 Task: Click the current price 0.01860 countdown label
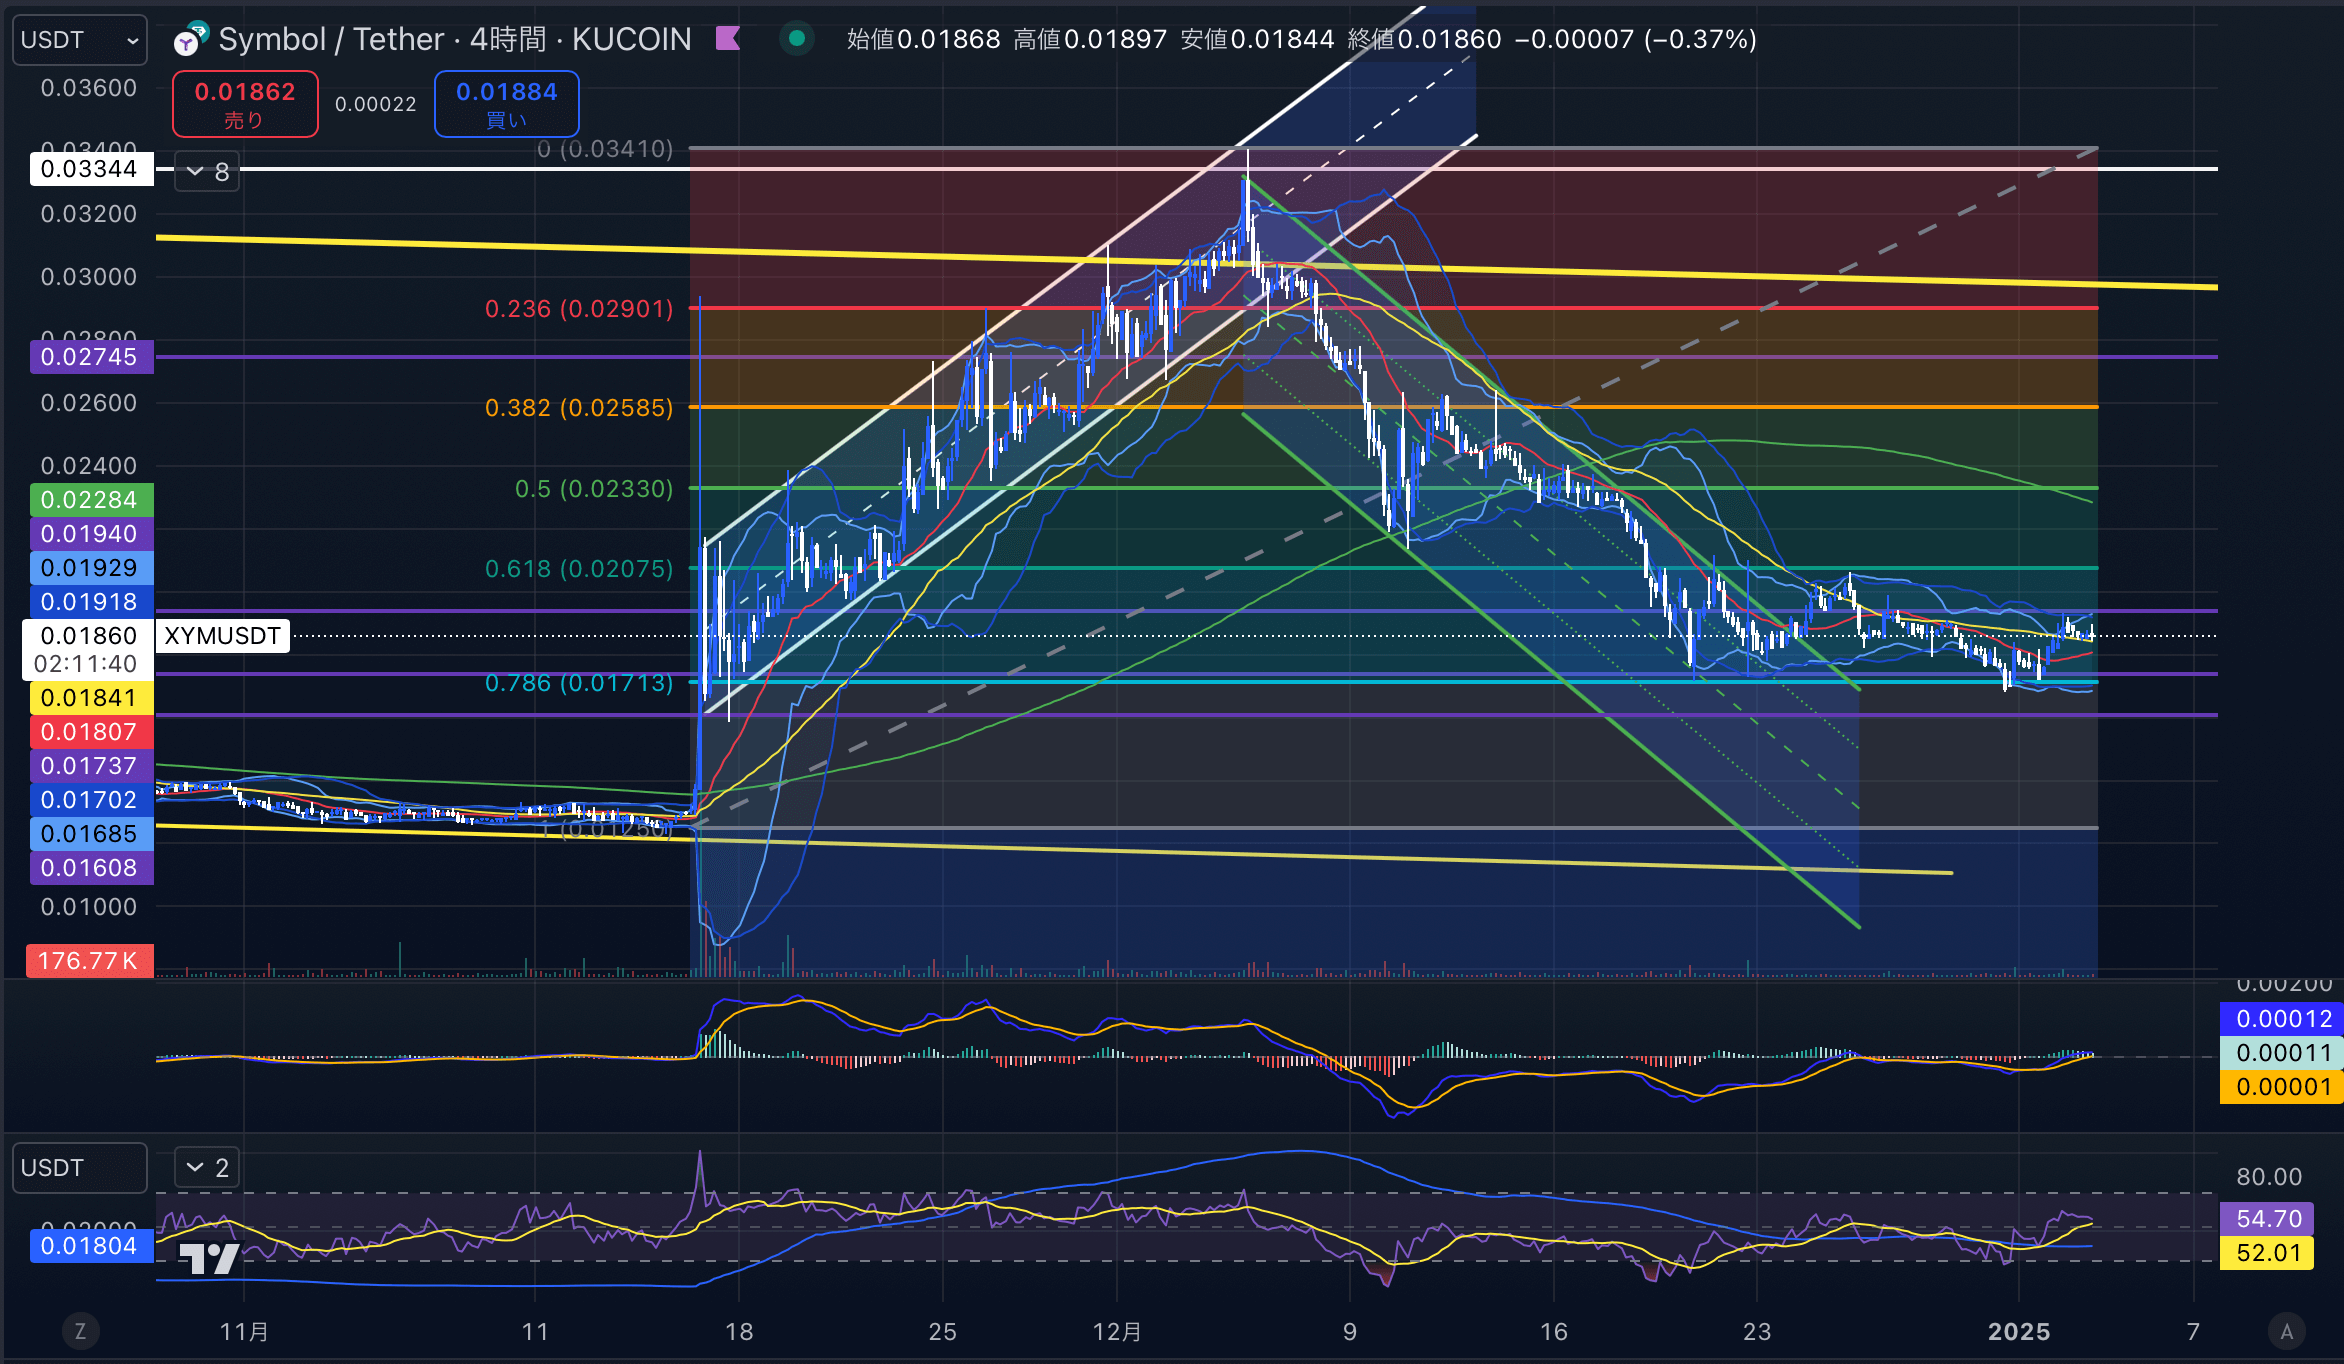click(87, 650)
